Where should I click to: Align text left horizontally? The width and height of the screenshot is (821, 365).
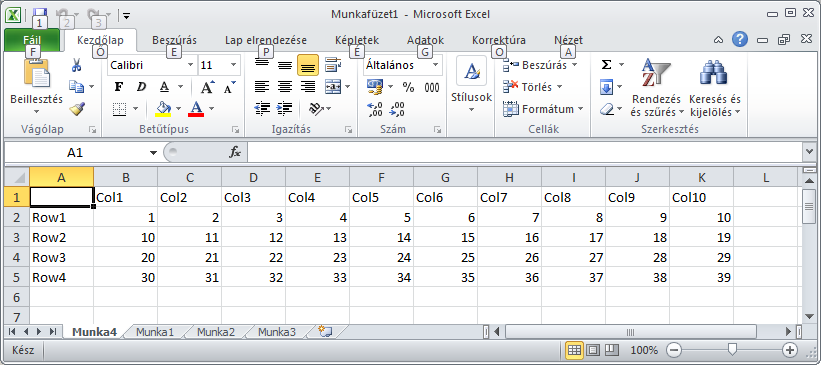(262, 87)
